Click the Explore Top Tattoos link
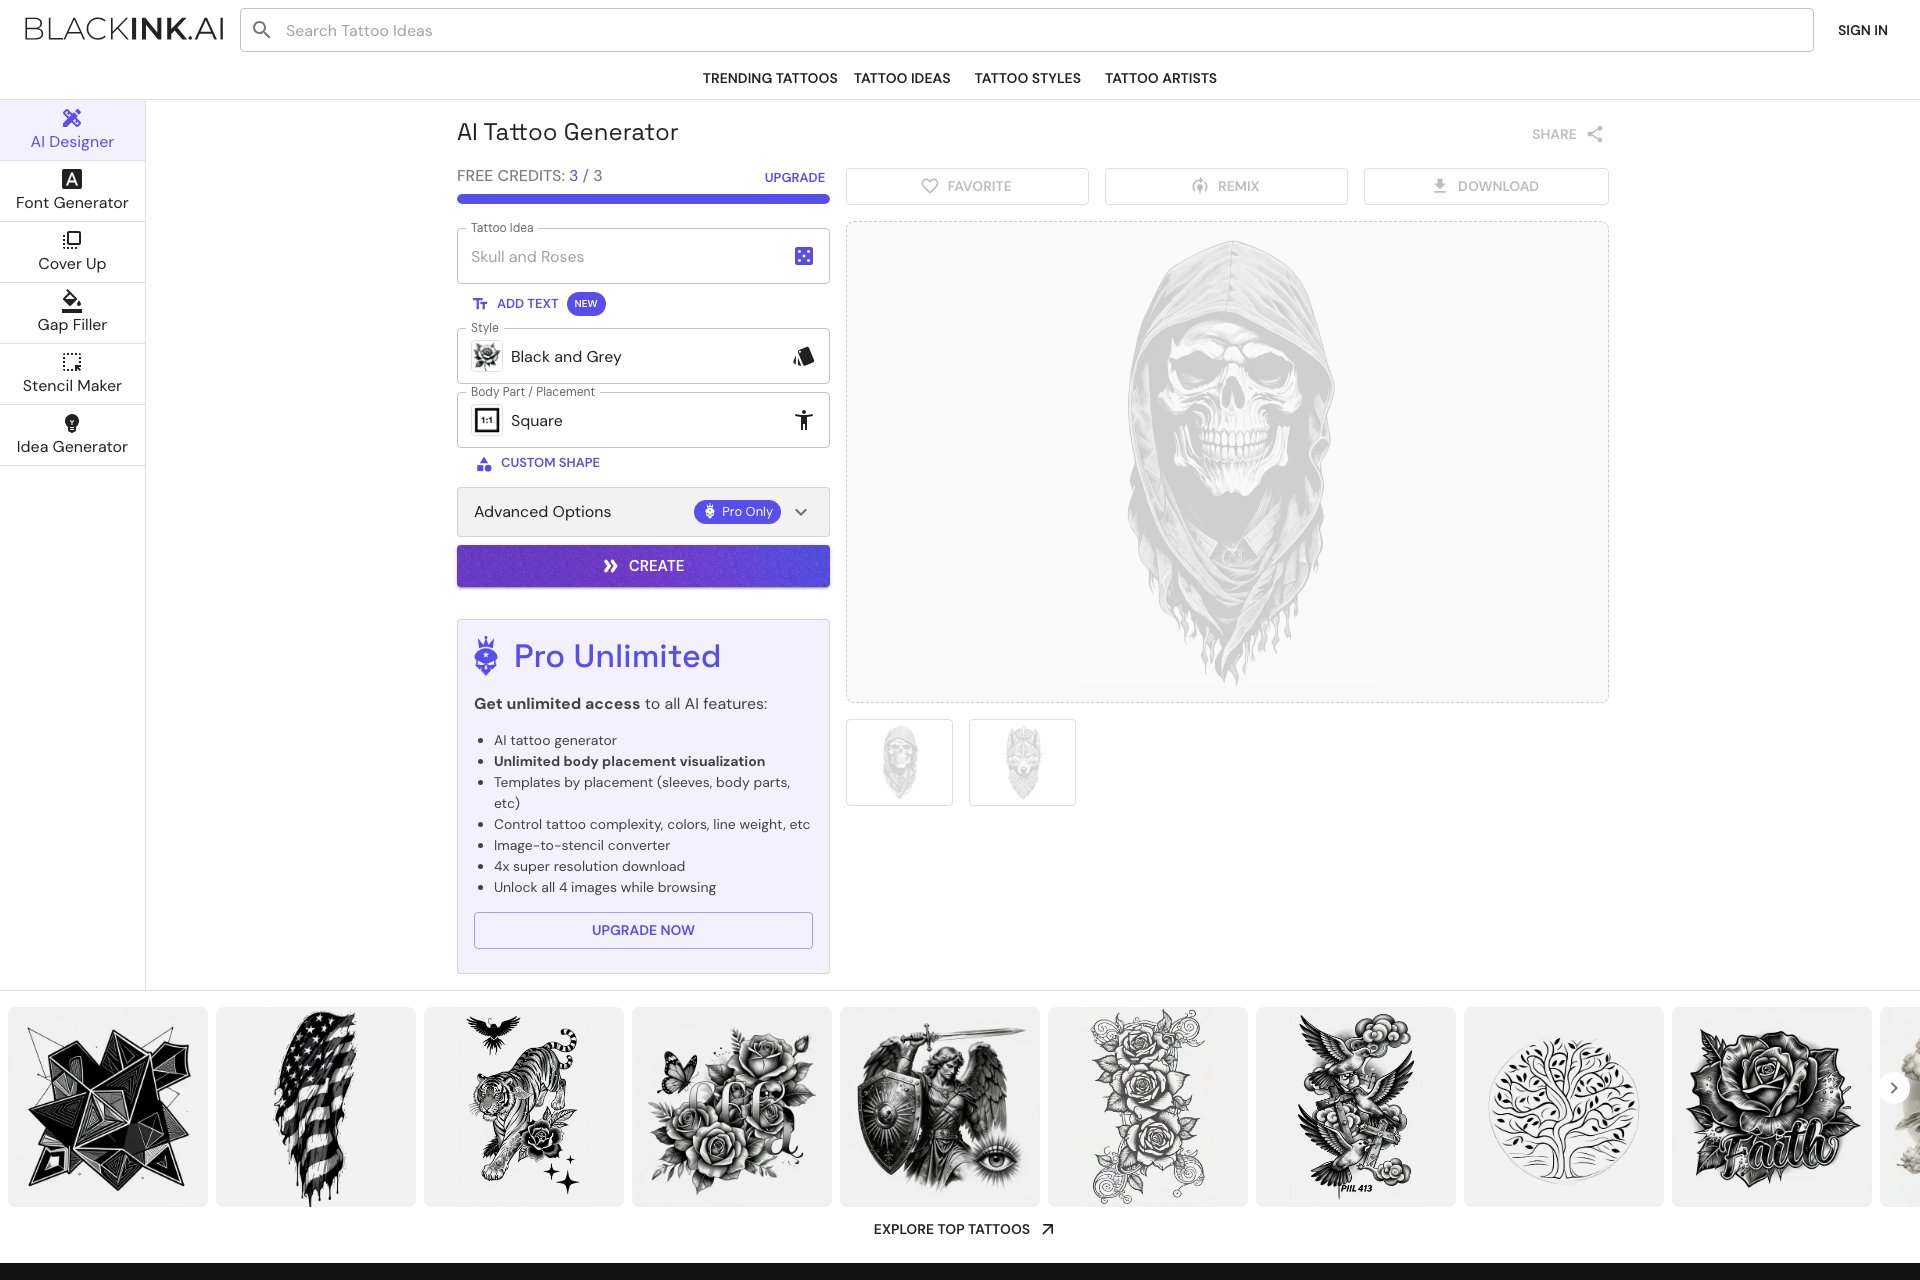Viewport: 1920px width, 1280px height. click(x=963, y=1229)
